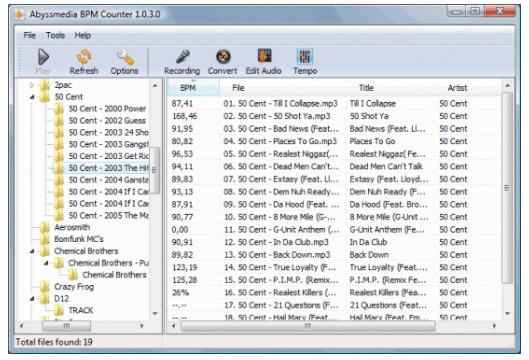The image size is (529, 360).
Task: Select file 13. 50 Cent - Back Down.mp3
Action: [277, 255]
